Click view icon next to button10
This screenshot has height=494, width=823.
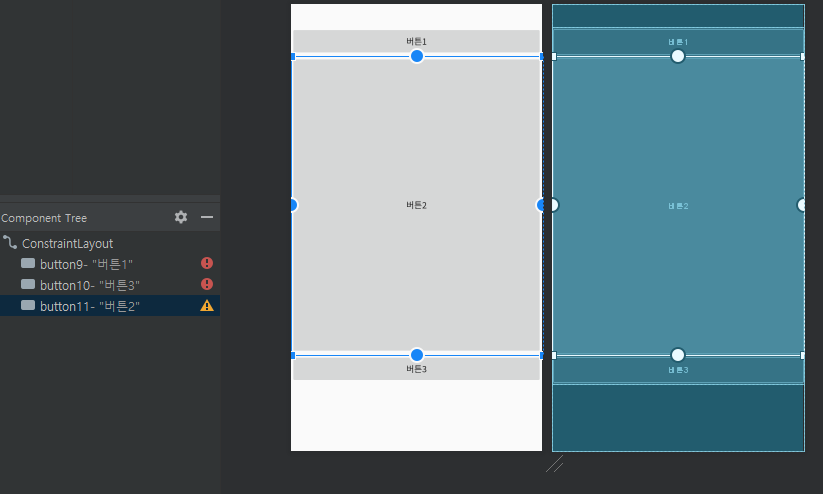click(28, 284)
